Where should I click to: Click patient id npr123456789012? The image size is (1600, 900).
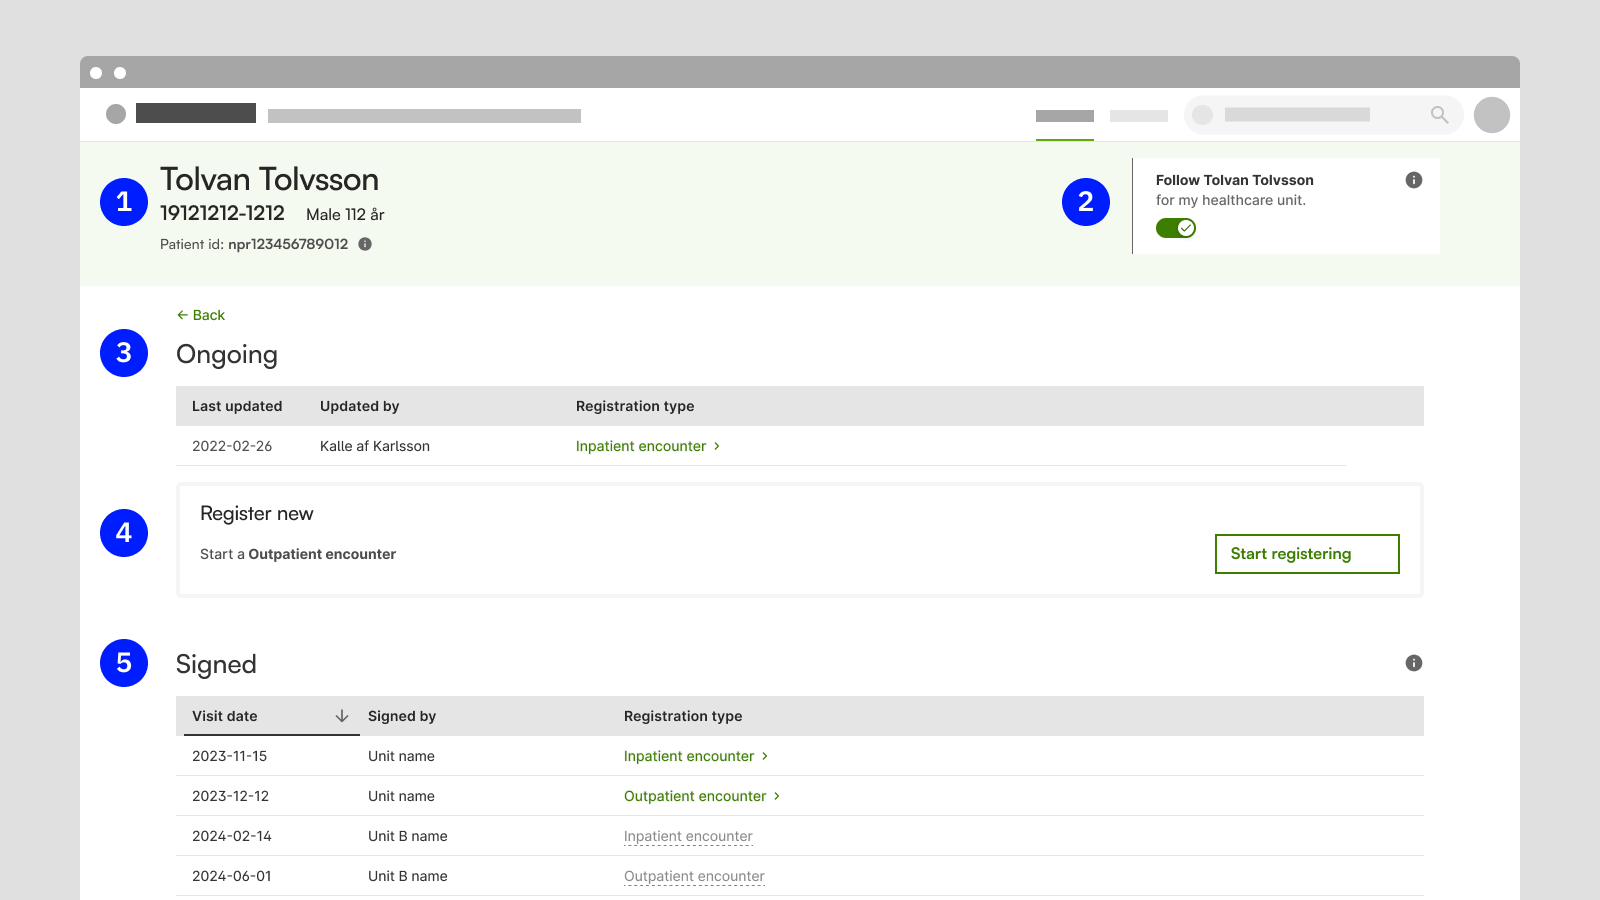pyautogui.click(x=288, y=244)
